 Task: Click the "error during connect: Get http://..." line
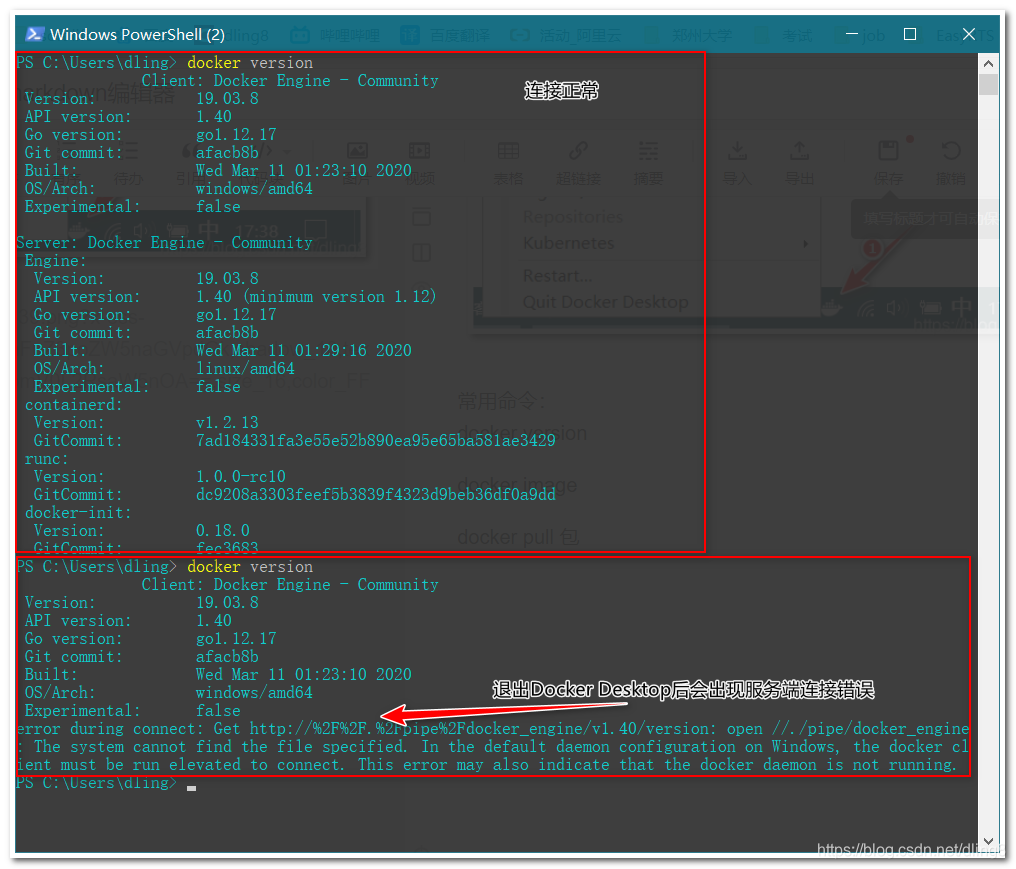tap(492, 729)
